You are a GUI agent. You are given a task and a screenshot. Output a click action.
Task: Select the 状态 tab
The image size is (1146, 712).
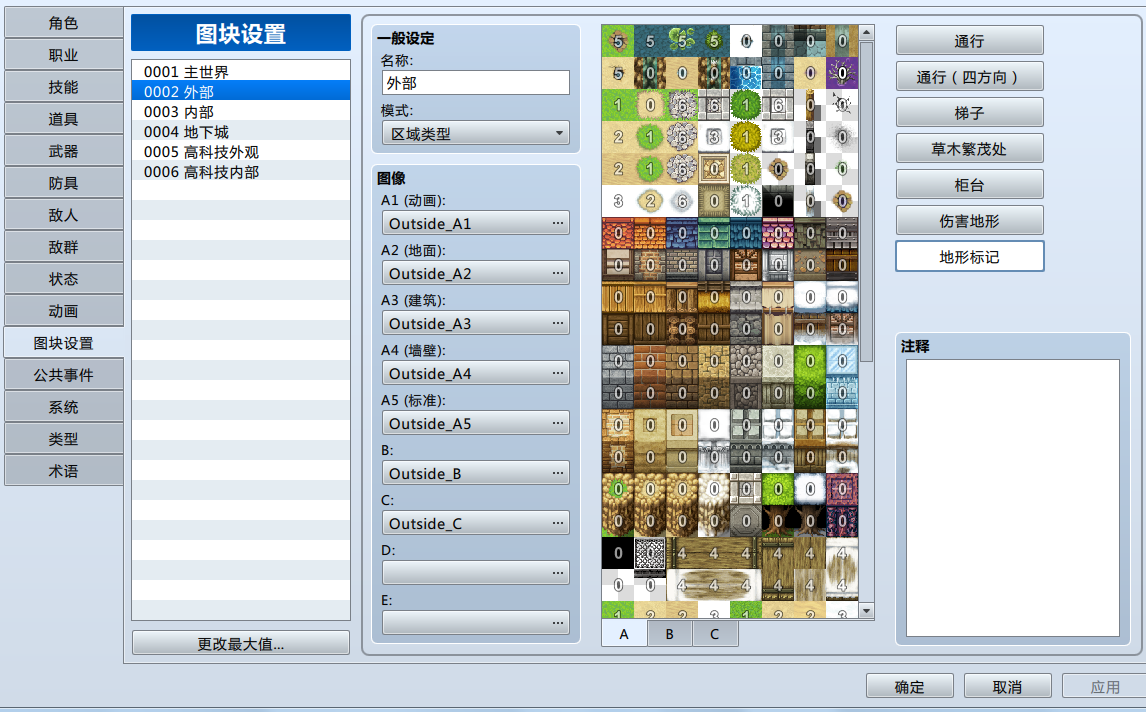coord(64,279)
